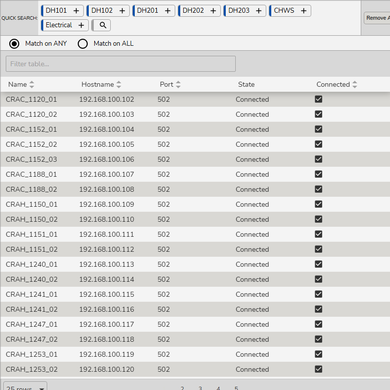Image resolution: width=390 pixels, height=390 pixels.
Task: Select Match on ANY radio button
Action: click(14, 44)
